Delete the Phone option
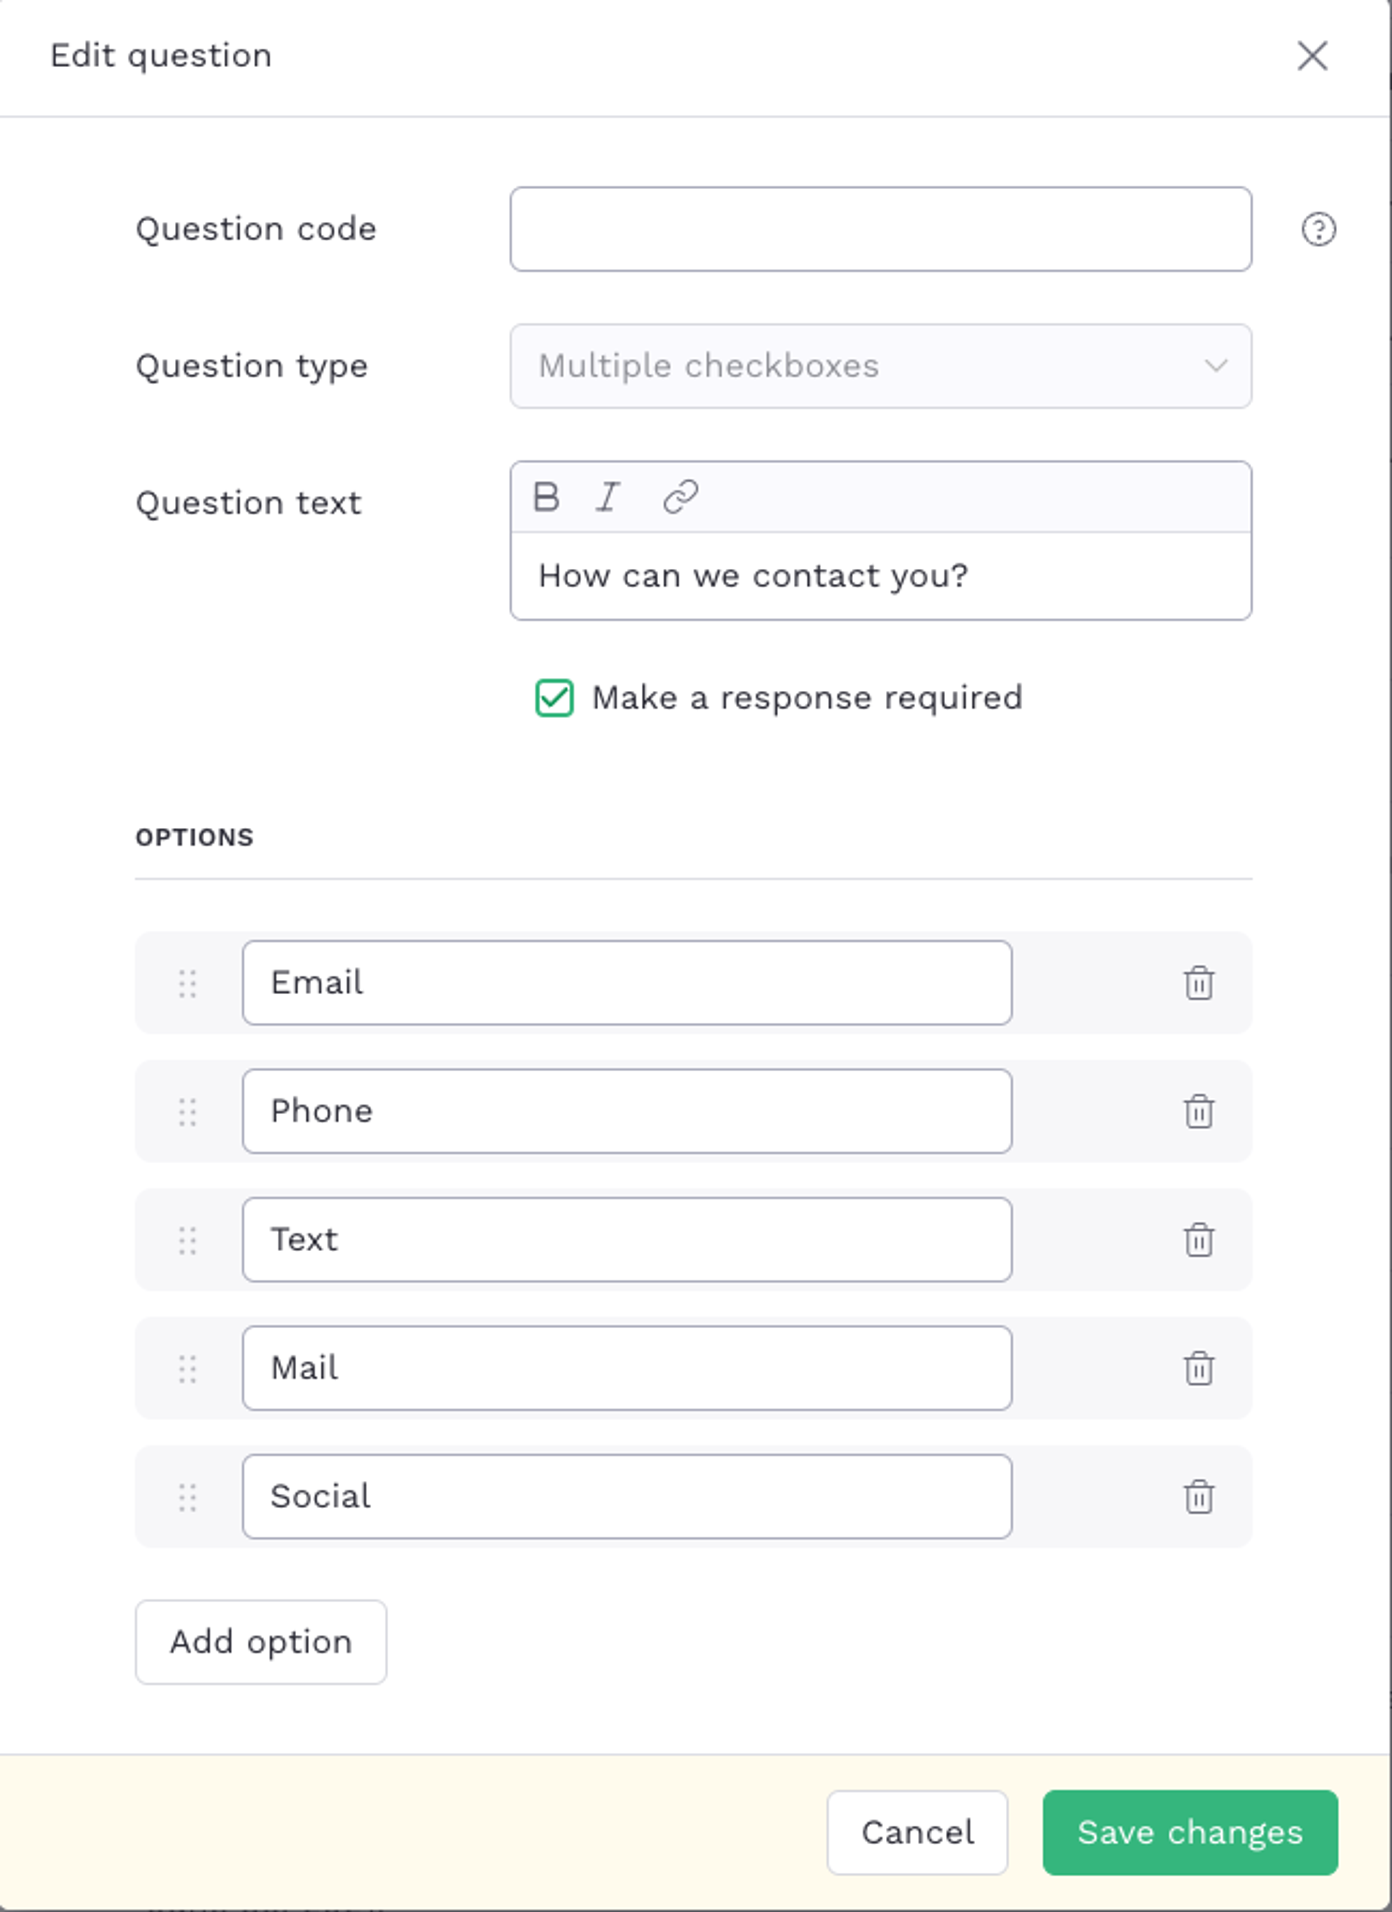The width and height of the screenshot is (1392, 1912). click(x=1199, y=1111)
